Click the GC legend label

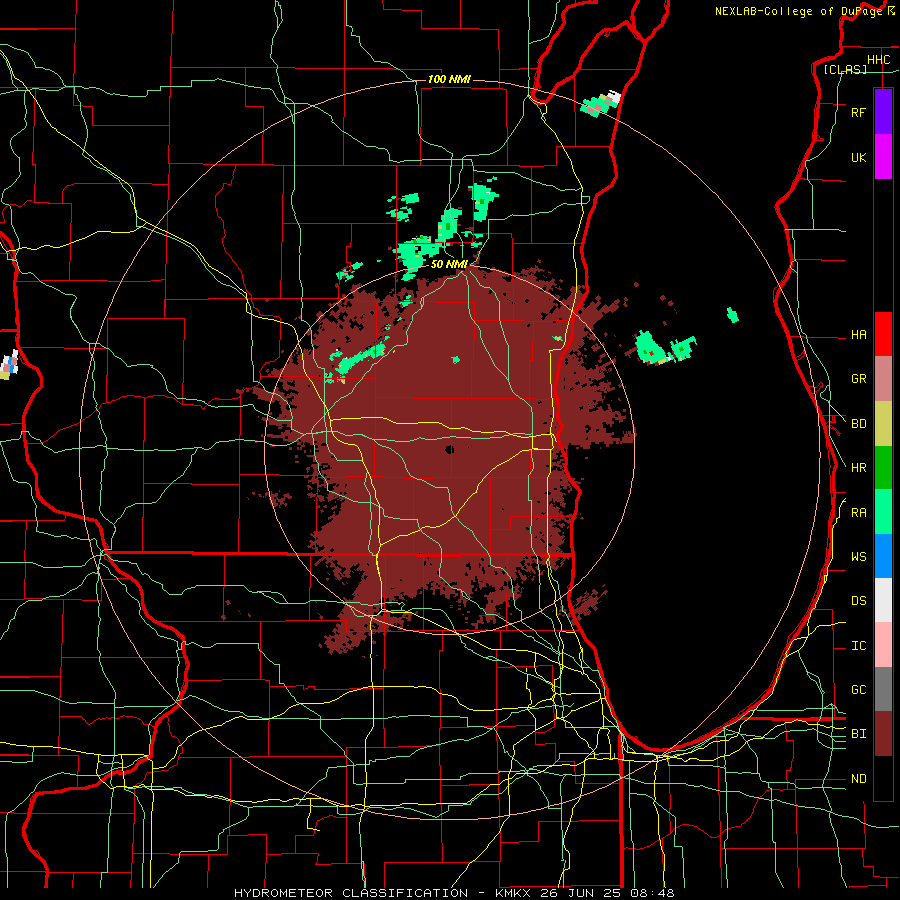click(x=858, y=690)
